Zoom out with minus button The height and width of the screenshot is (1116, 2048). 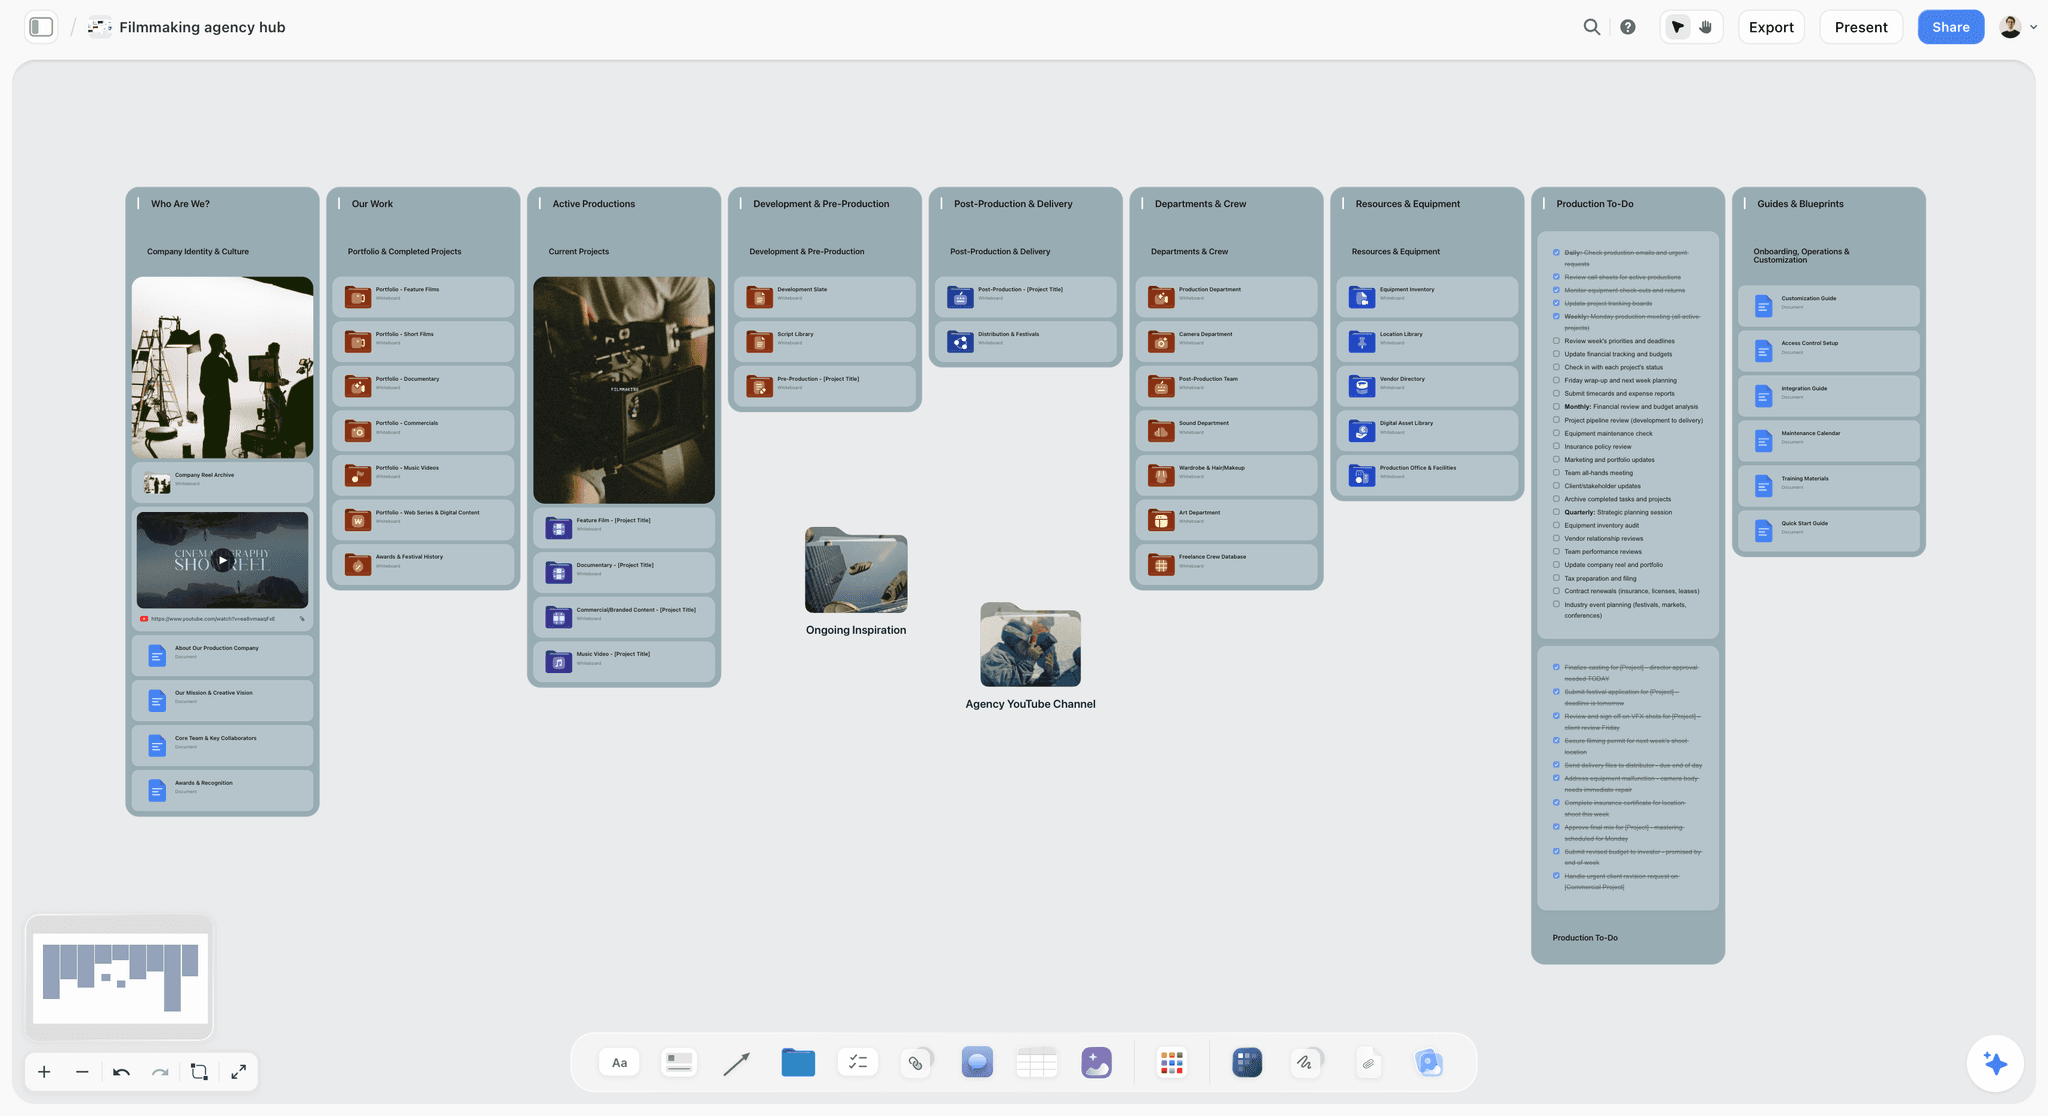click(x=82, y=1072)
